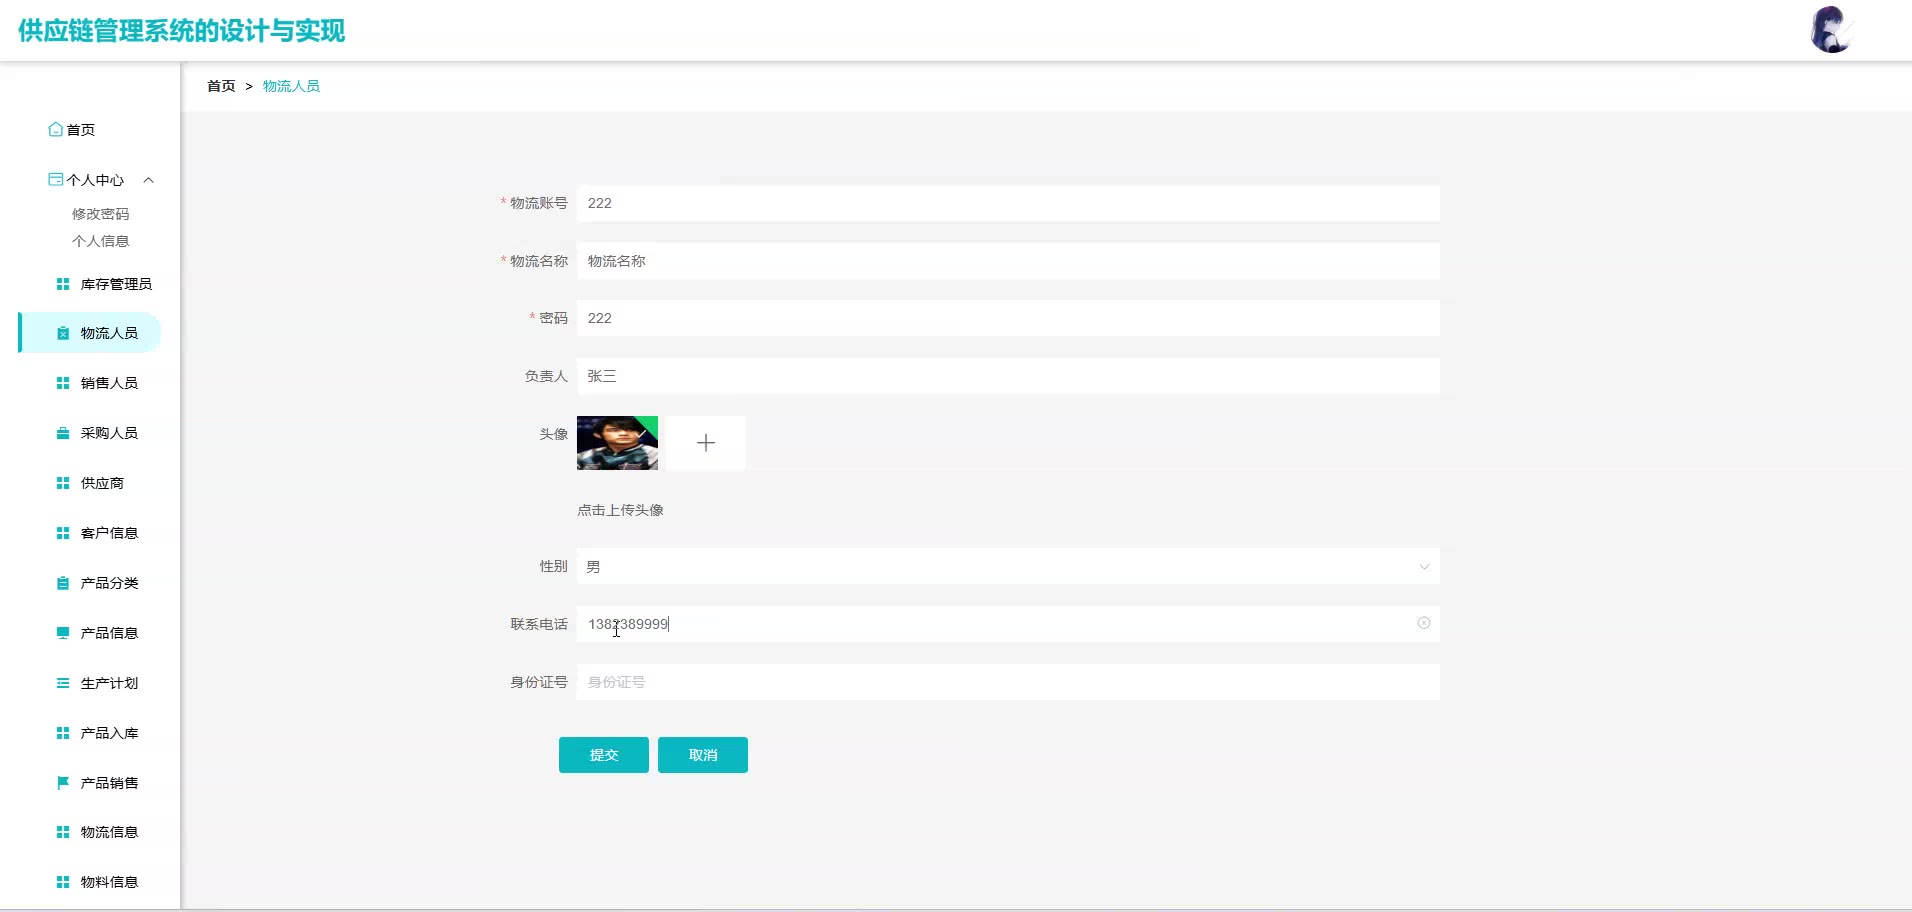Go to 库存管理员 menu item
This screenshot has height=912, width=1912.
pos(116,284)
